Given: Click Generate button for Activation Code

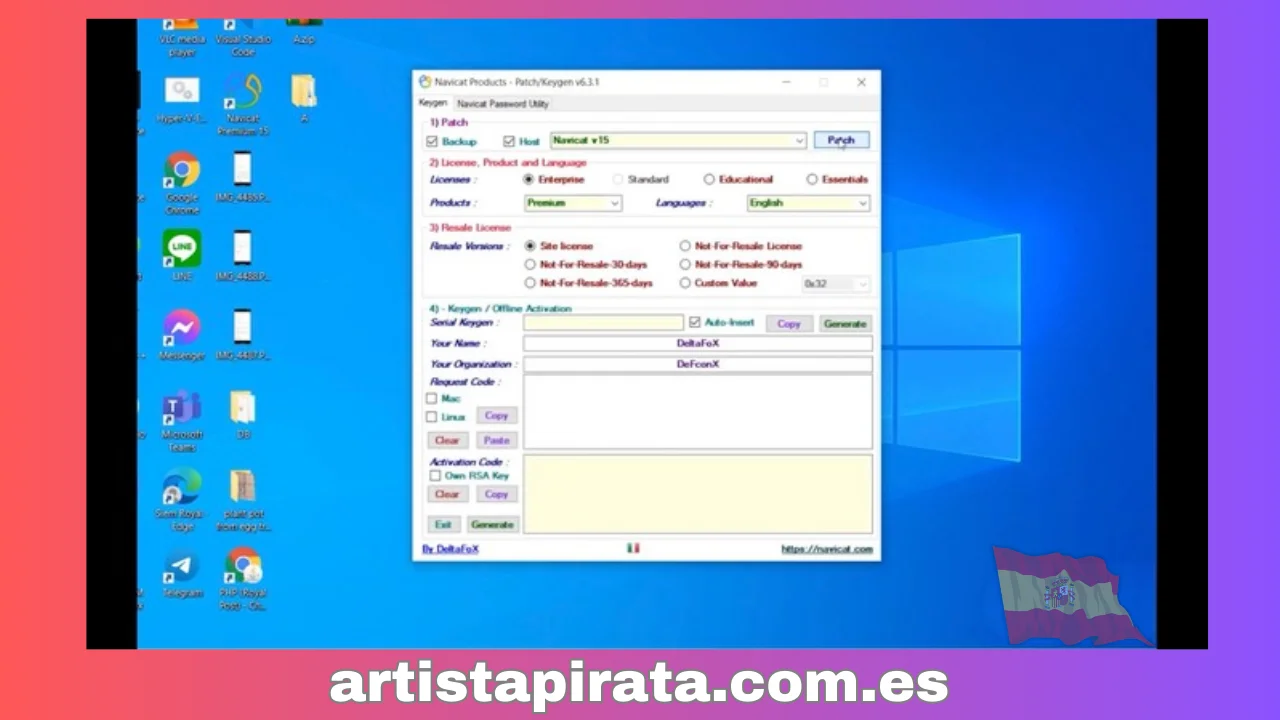Looking at the screenshot, I should (x=492, y=524).
